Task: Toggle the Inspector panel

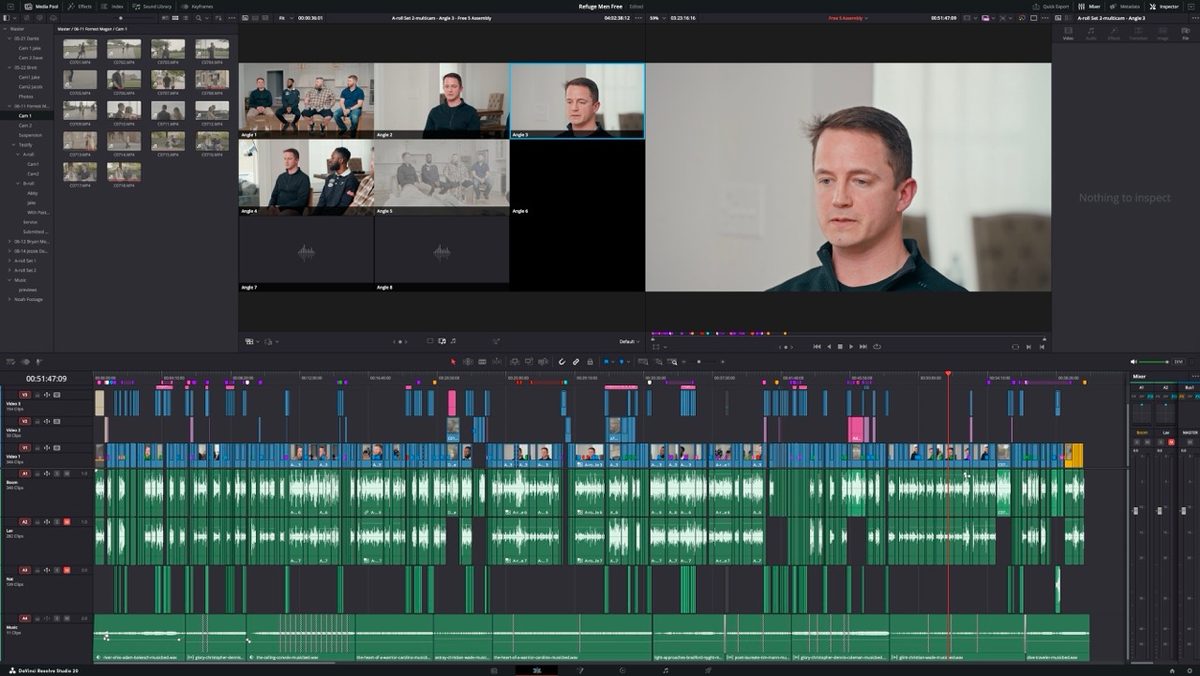Action: tap(1164, 6)
